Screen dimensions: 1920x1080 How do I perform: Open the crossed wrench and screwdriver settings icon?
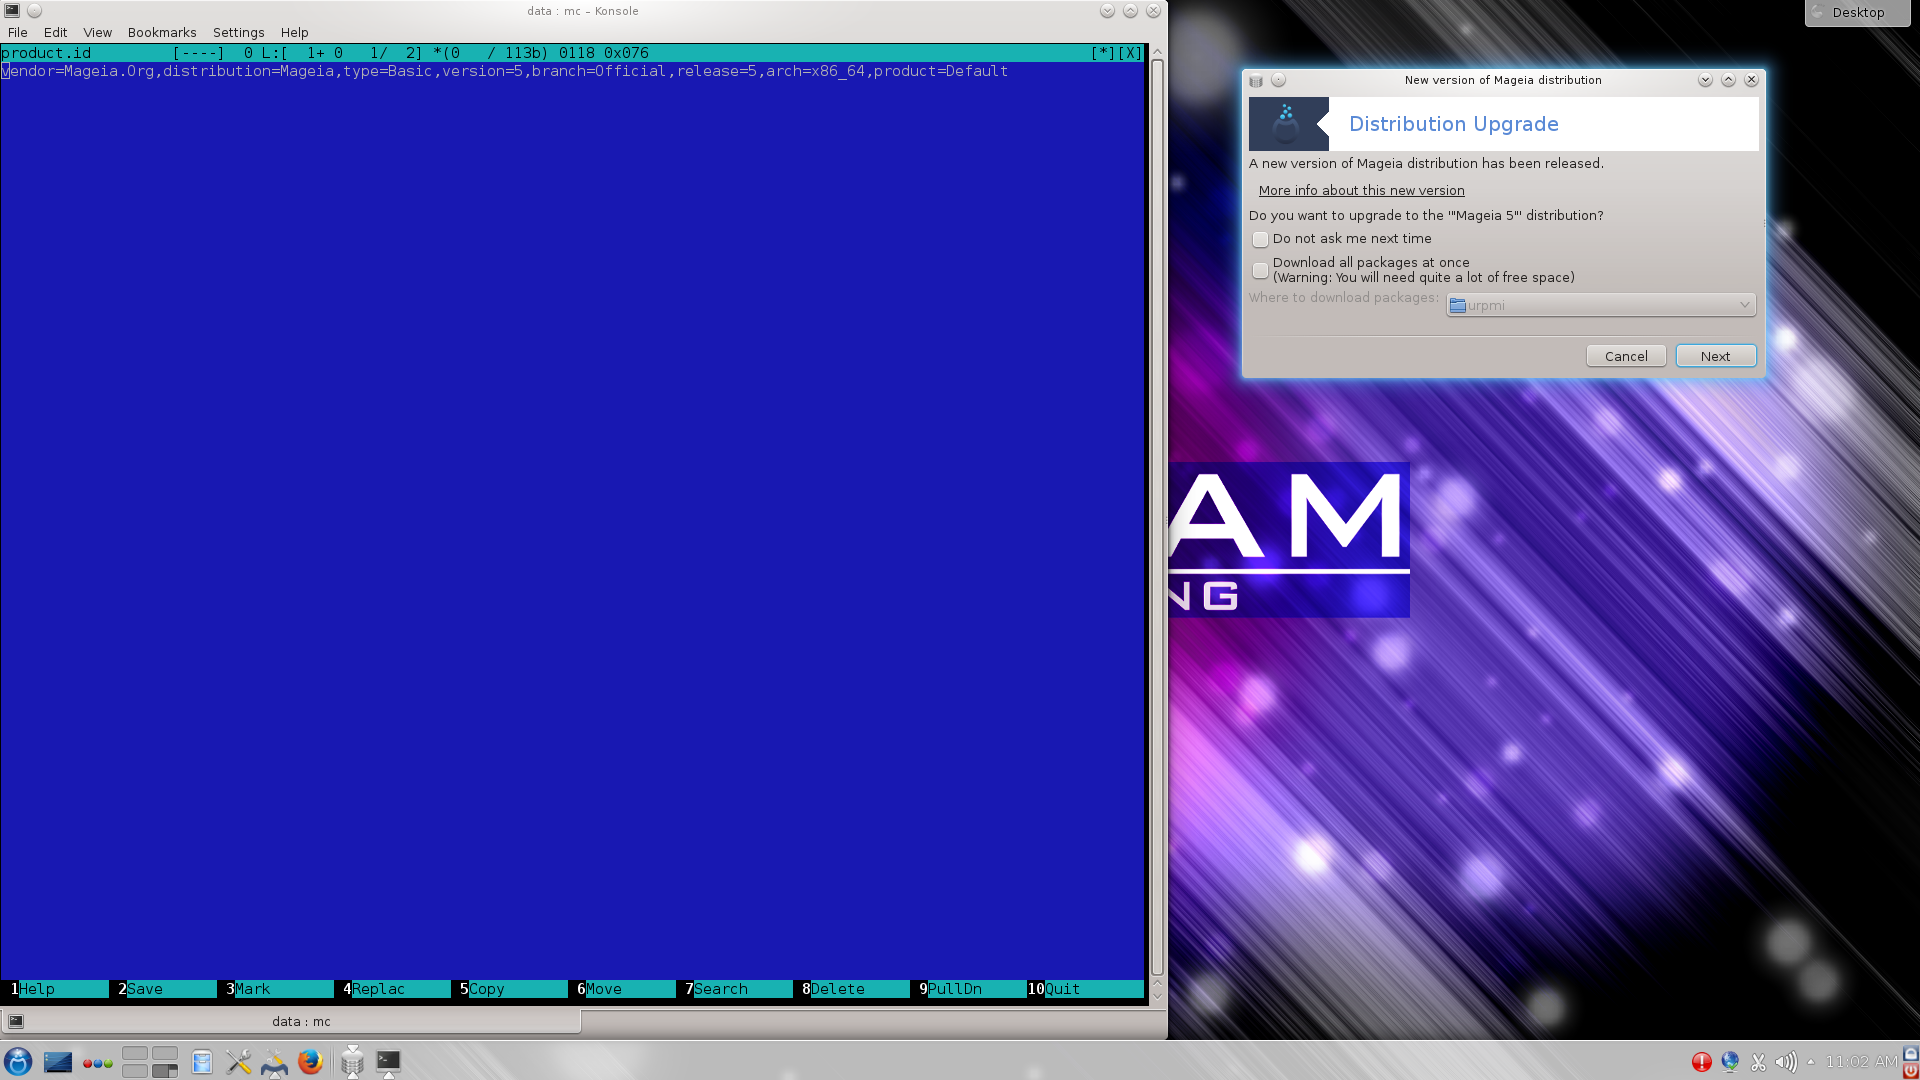pyautogui.click(x=238, y=1061)
